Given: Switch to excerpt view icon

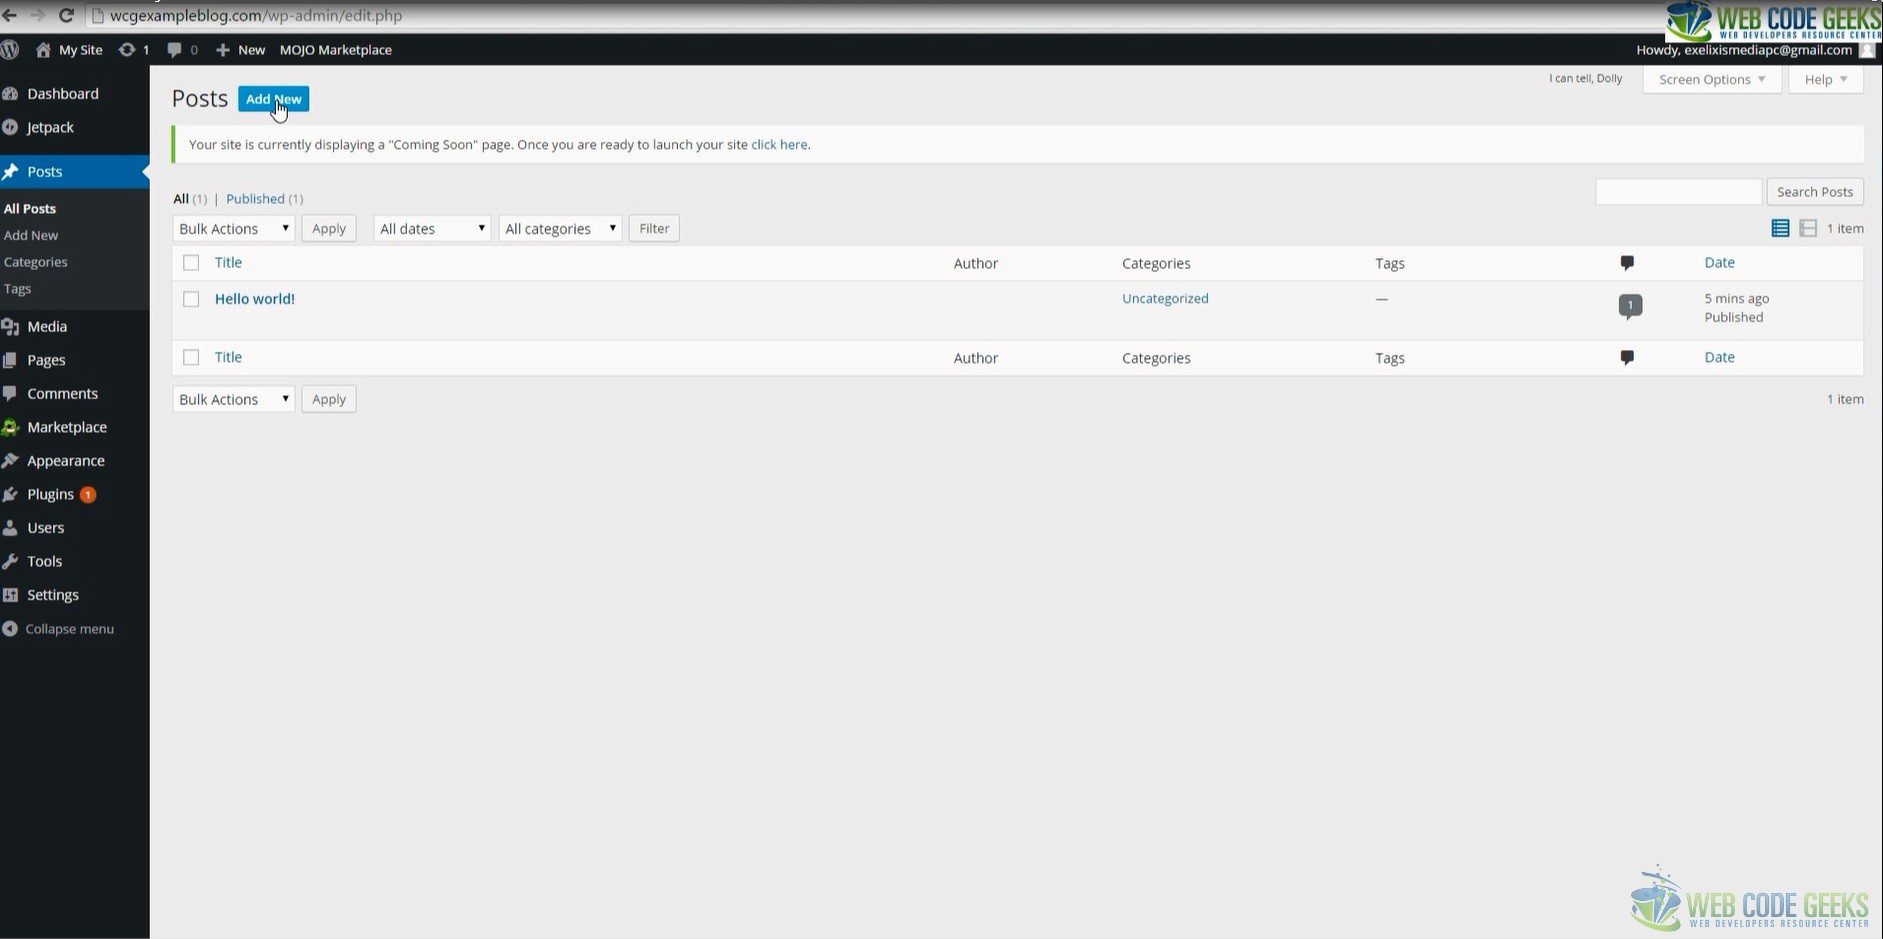Looking at the screenshot, I should [1808, 228].
